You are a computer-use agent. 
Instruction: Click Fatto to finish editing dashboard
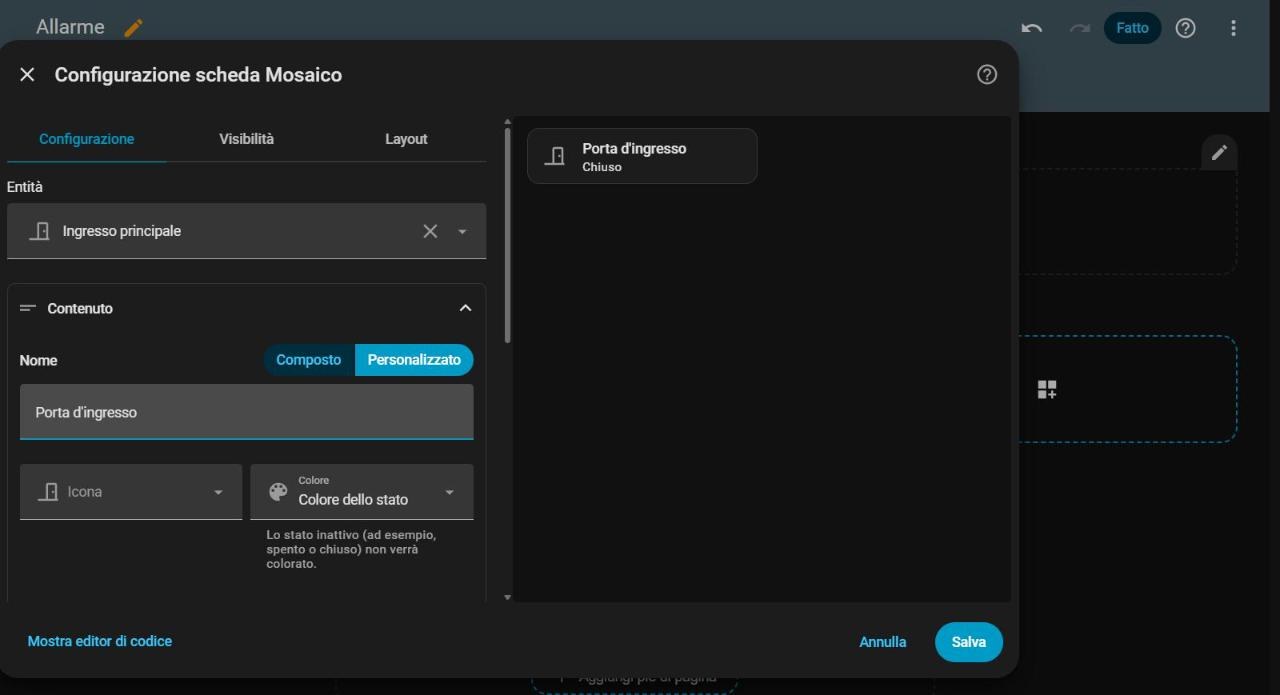[1132, 28]
